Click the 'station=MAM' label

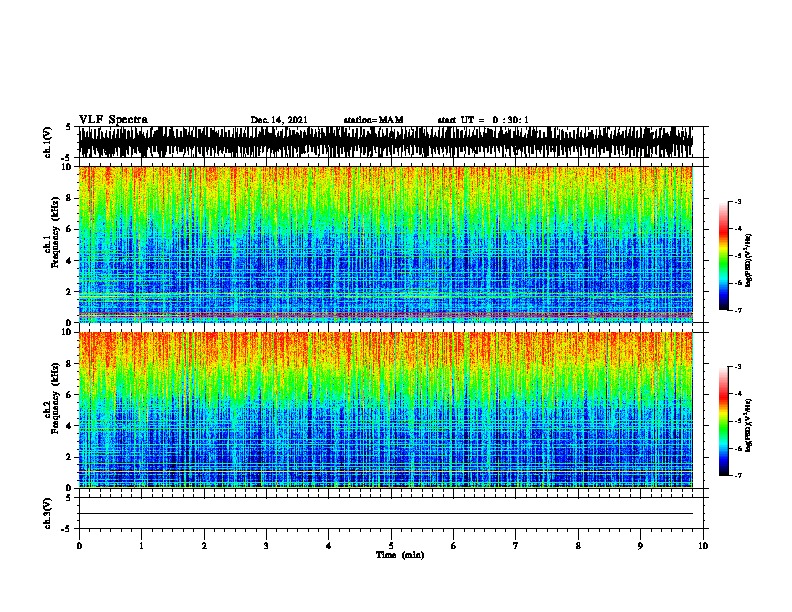373,120
